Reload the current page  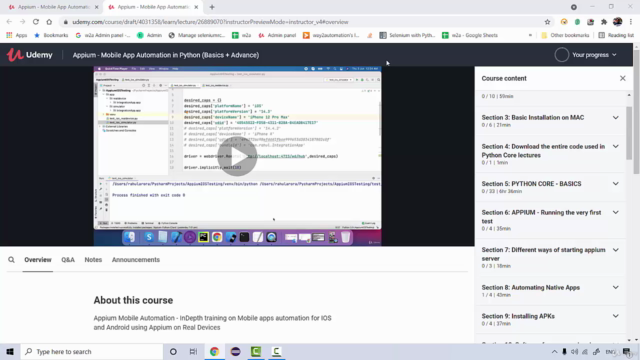[36, 22]
